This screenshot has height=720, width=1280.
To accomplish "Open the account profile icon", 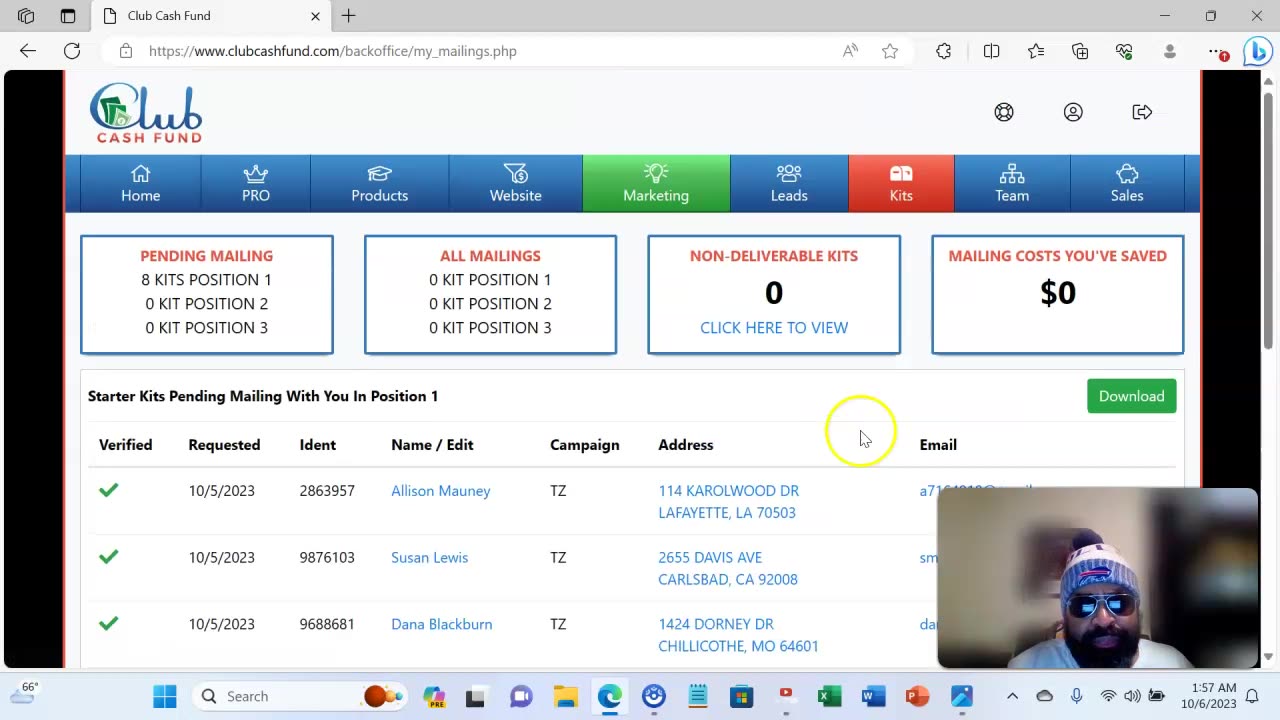I will coord(1073,112).
